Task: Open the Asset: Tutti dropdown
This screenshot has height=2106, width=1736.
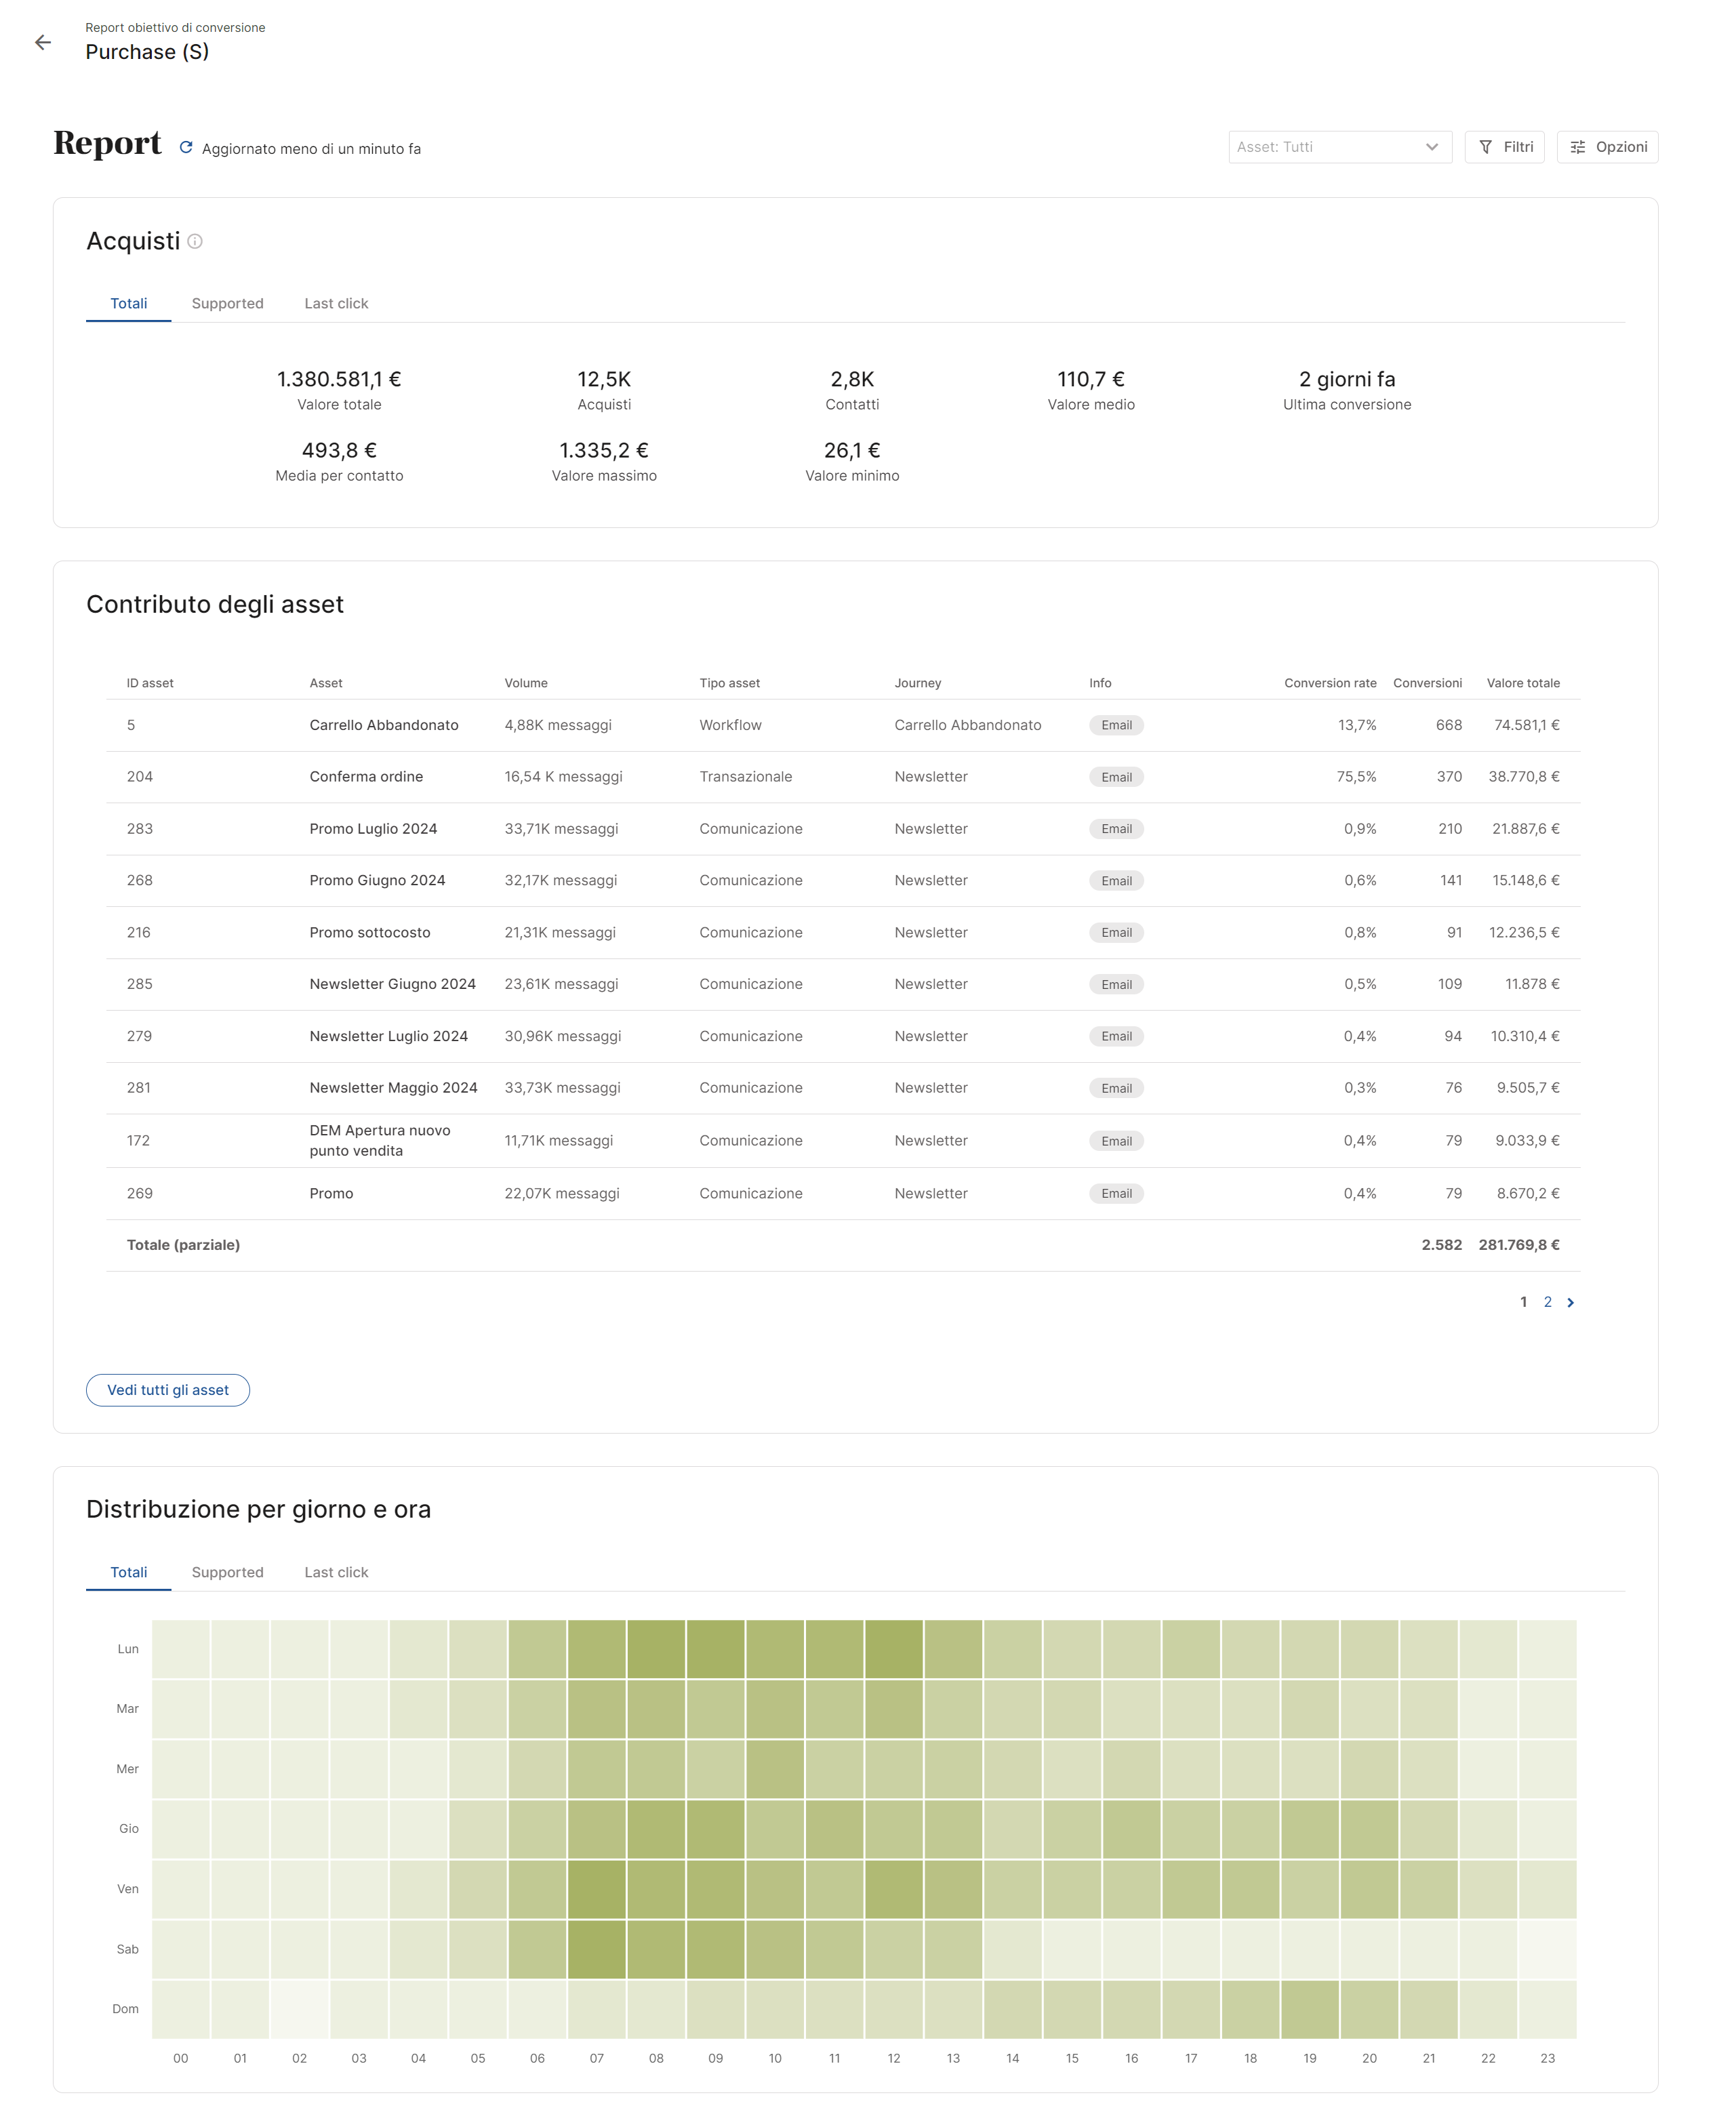Action: (1341, 147)
